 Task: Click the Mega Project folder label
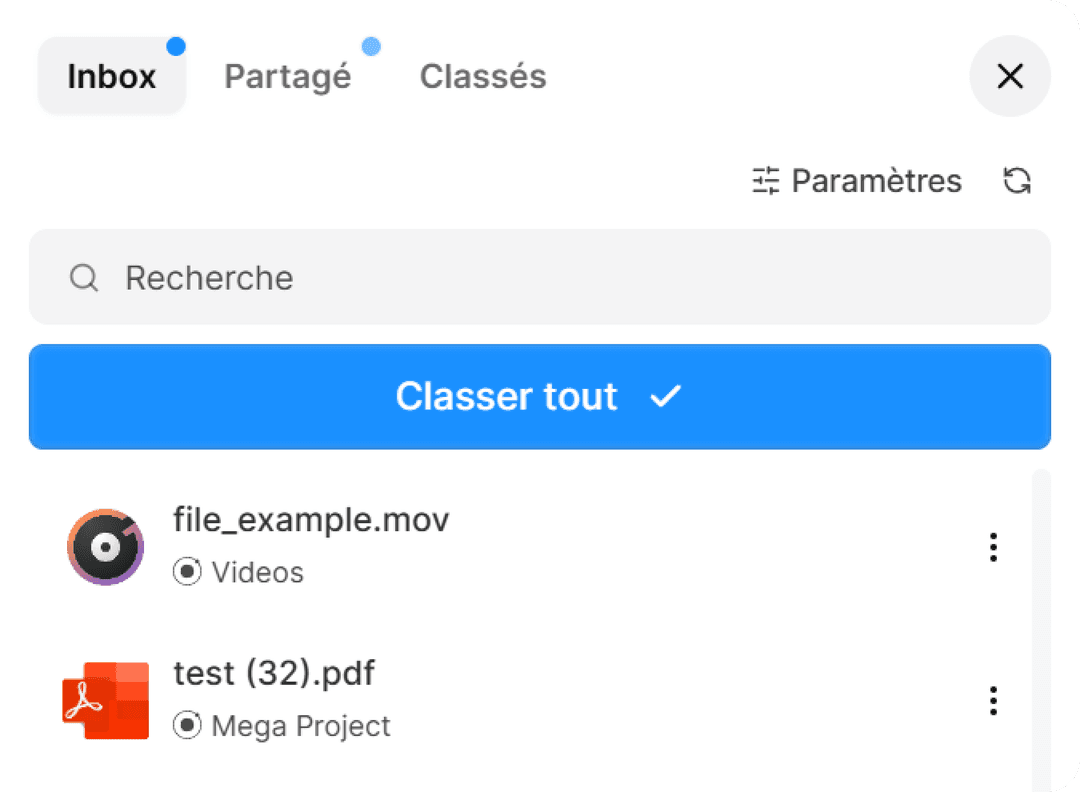(301, 726)
